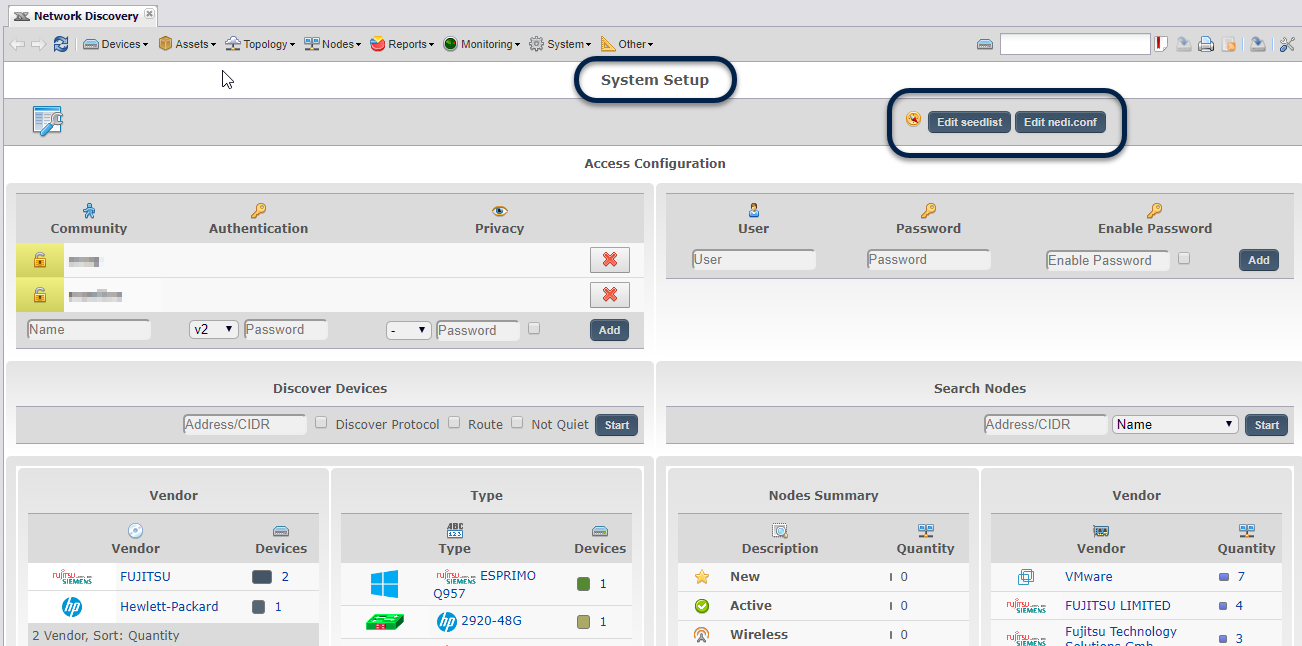This screenshot has height=646, width=1302.
Task: Click the blue quantity bar beside VMware
Action: [1223, 577]
